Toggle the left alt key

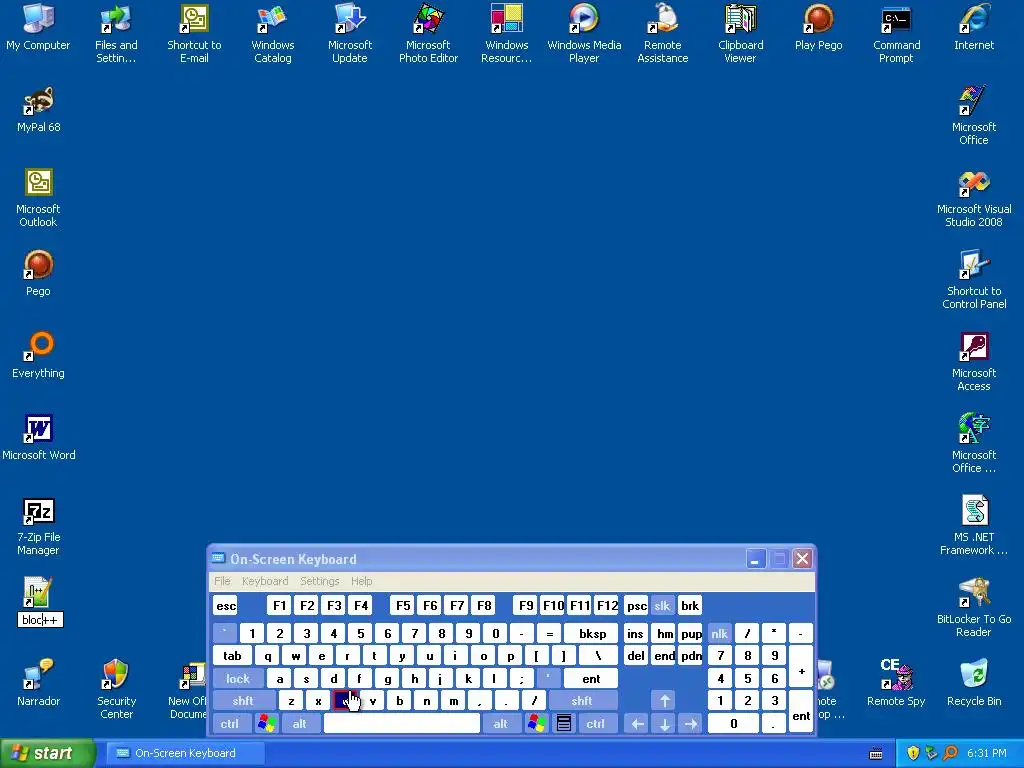click(300, 724)
